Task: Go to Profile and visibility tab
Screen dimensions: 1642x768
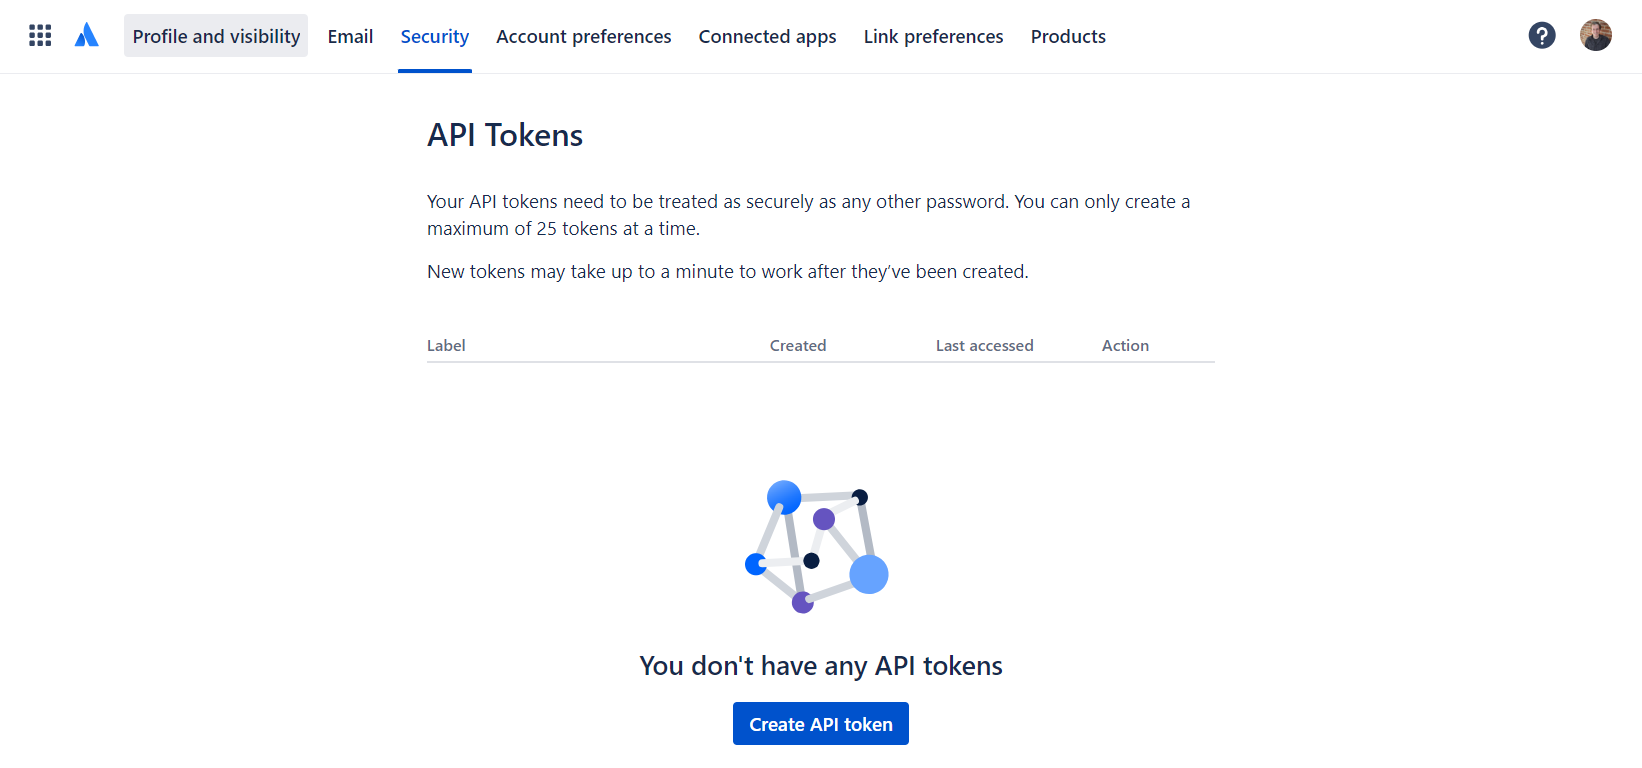Action: click(216, 36)
